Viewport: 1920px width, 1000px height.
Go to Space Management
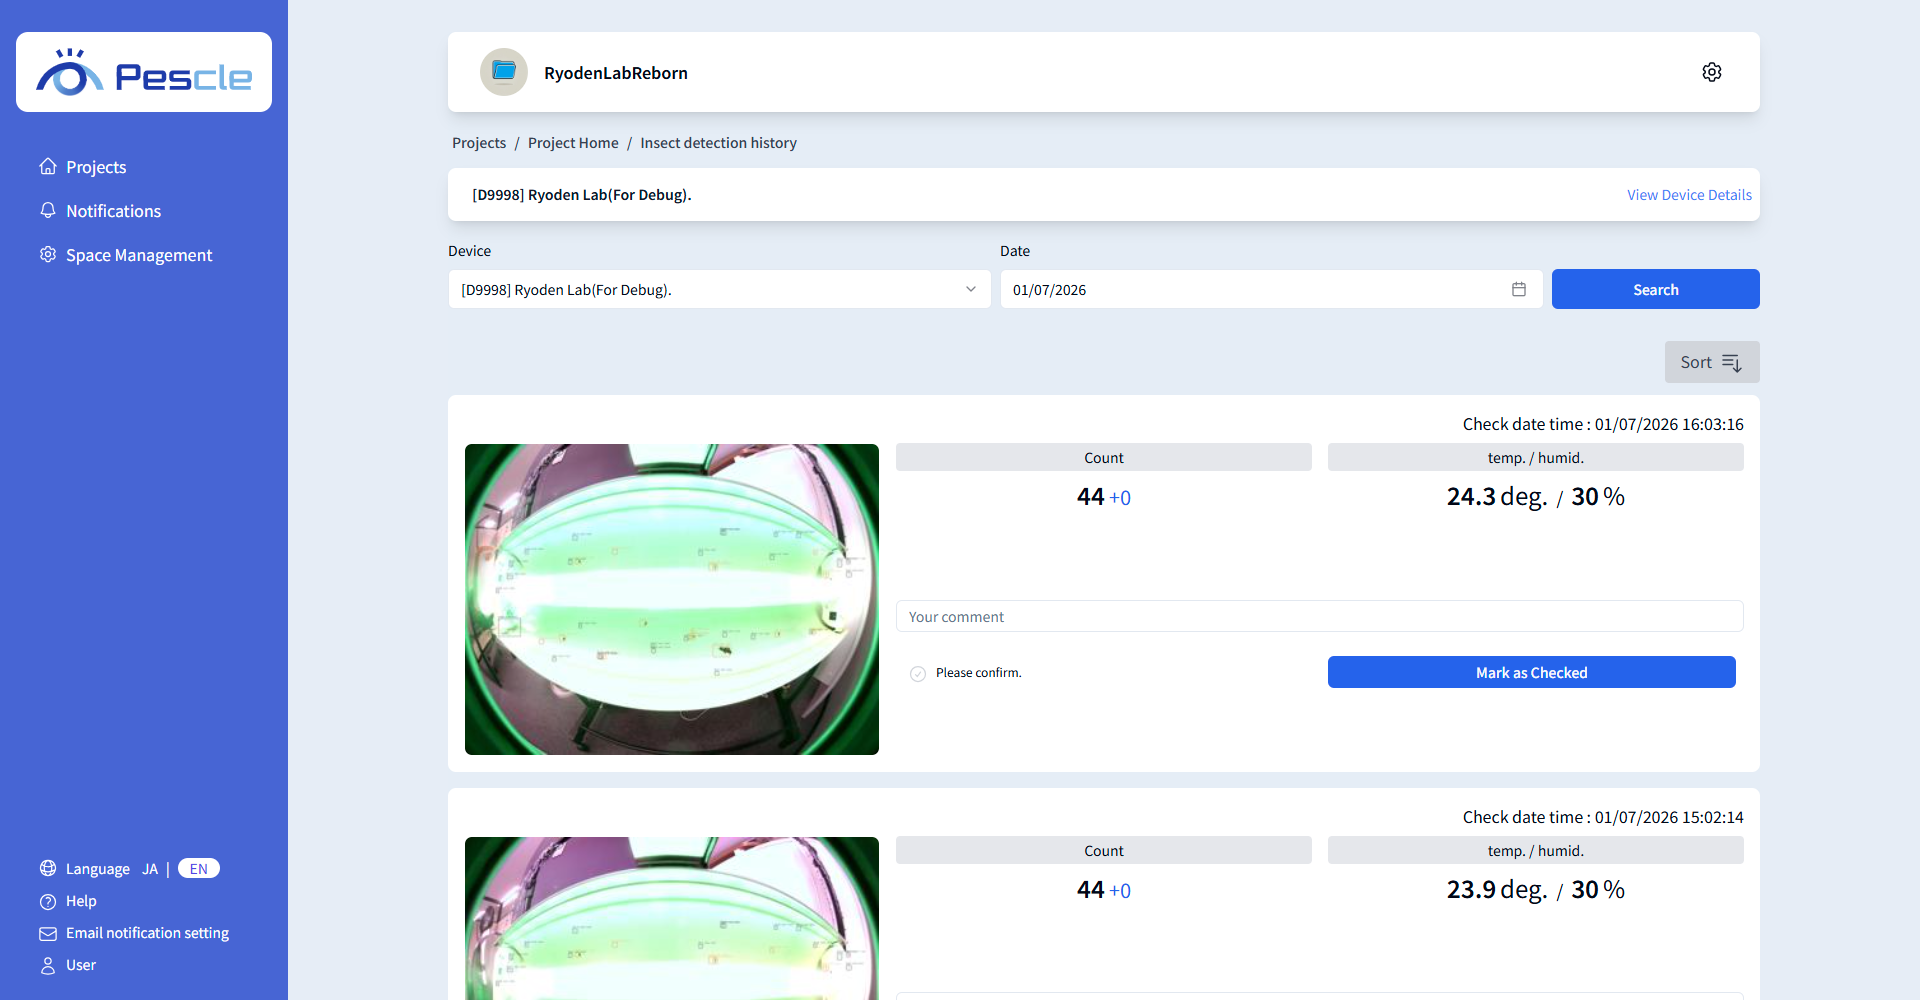click(138, 255)
